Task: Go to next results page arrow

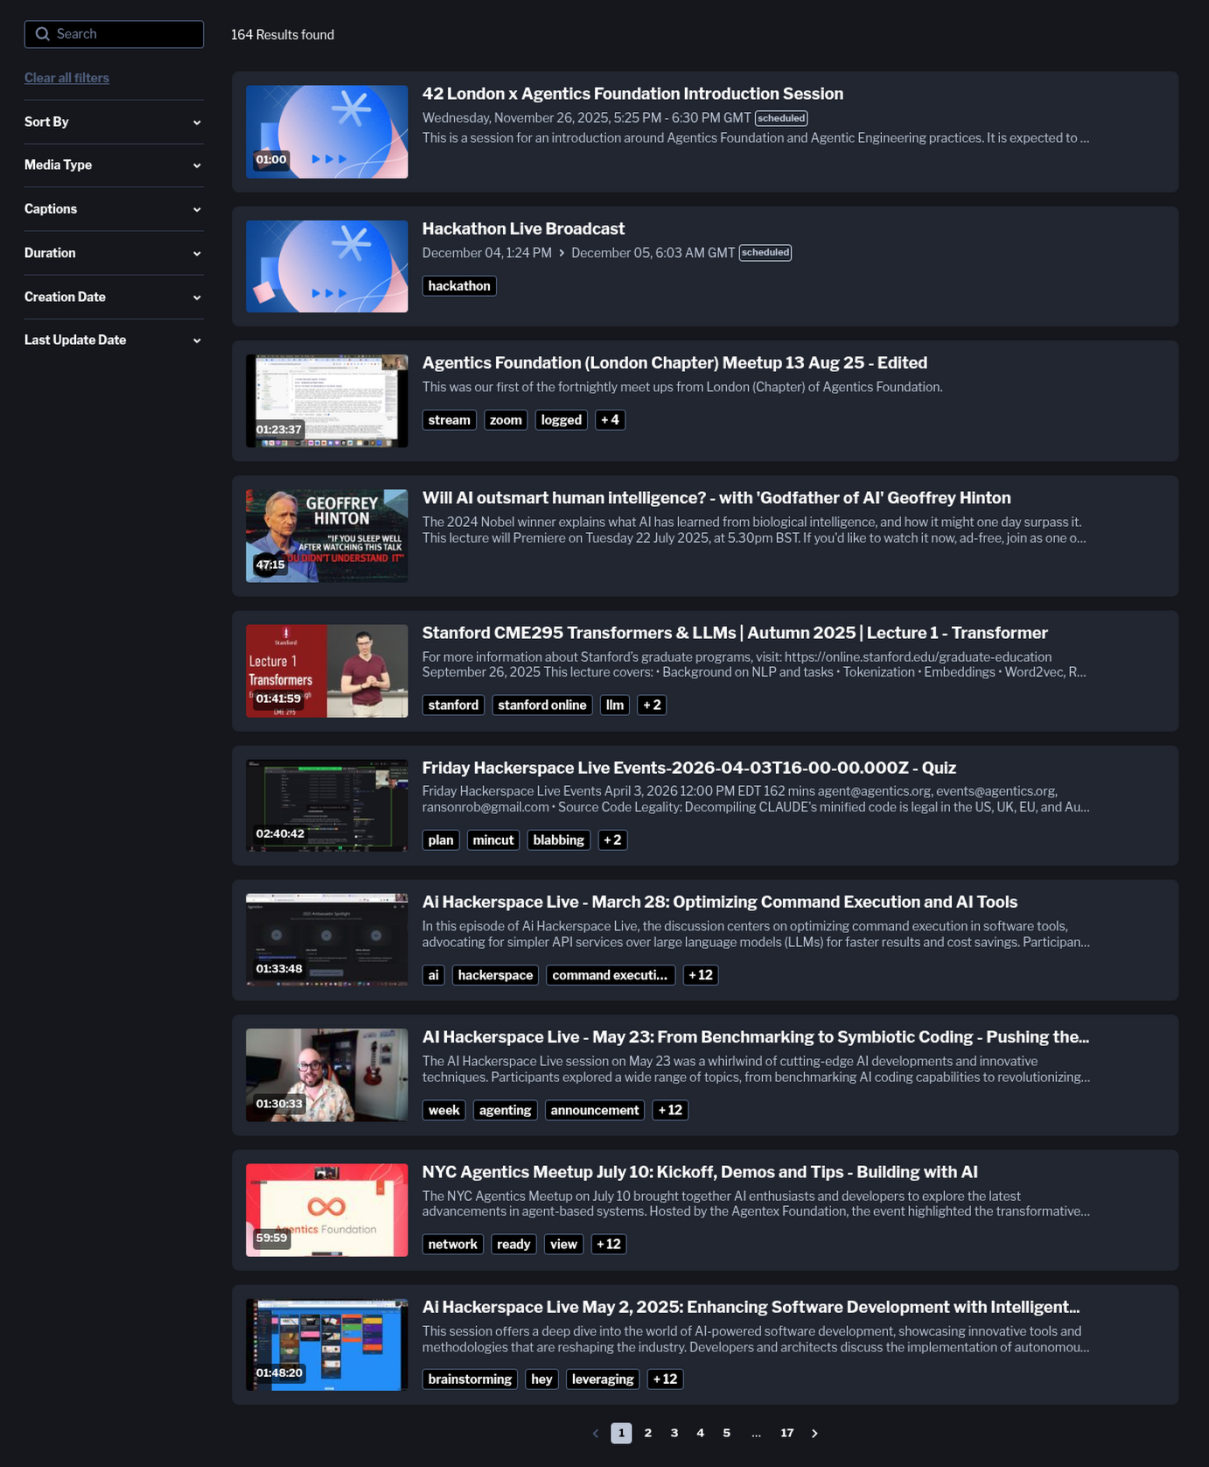Action: click(x=815, y=1433)
